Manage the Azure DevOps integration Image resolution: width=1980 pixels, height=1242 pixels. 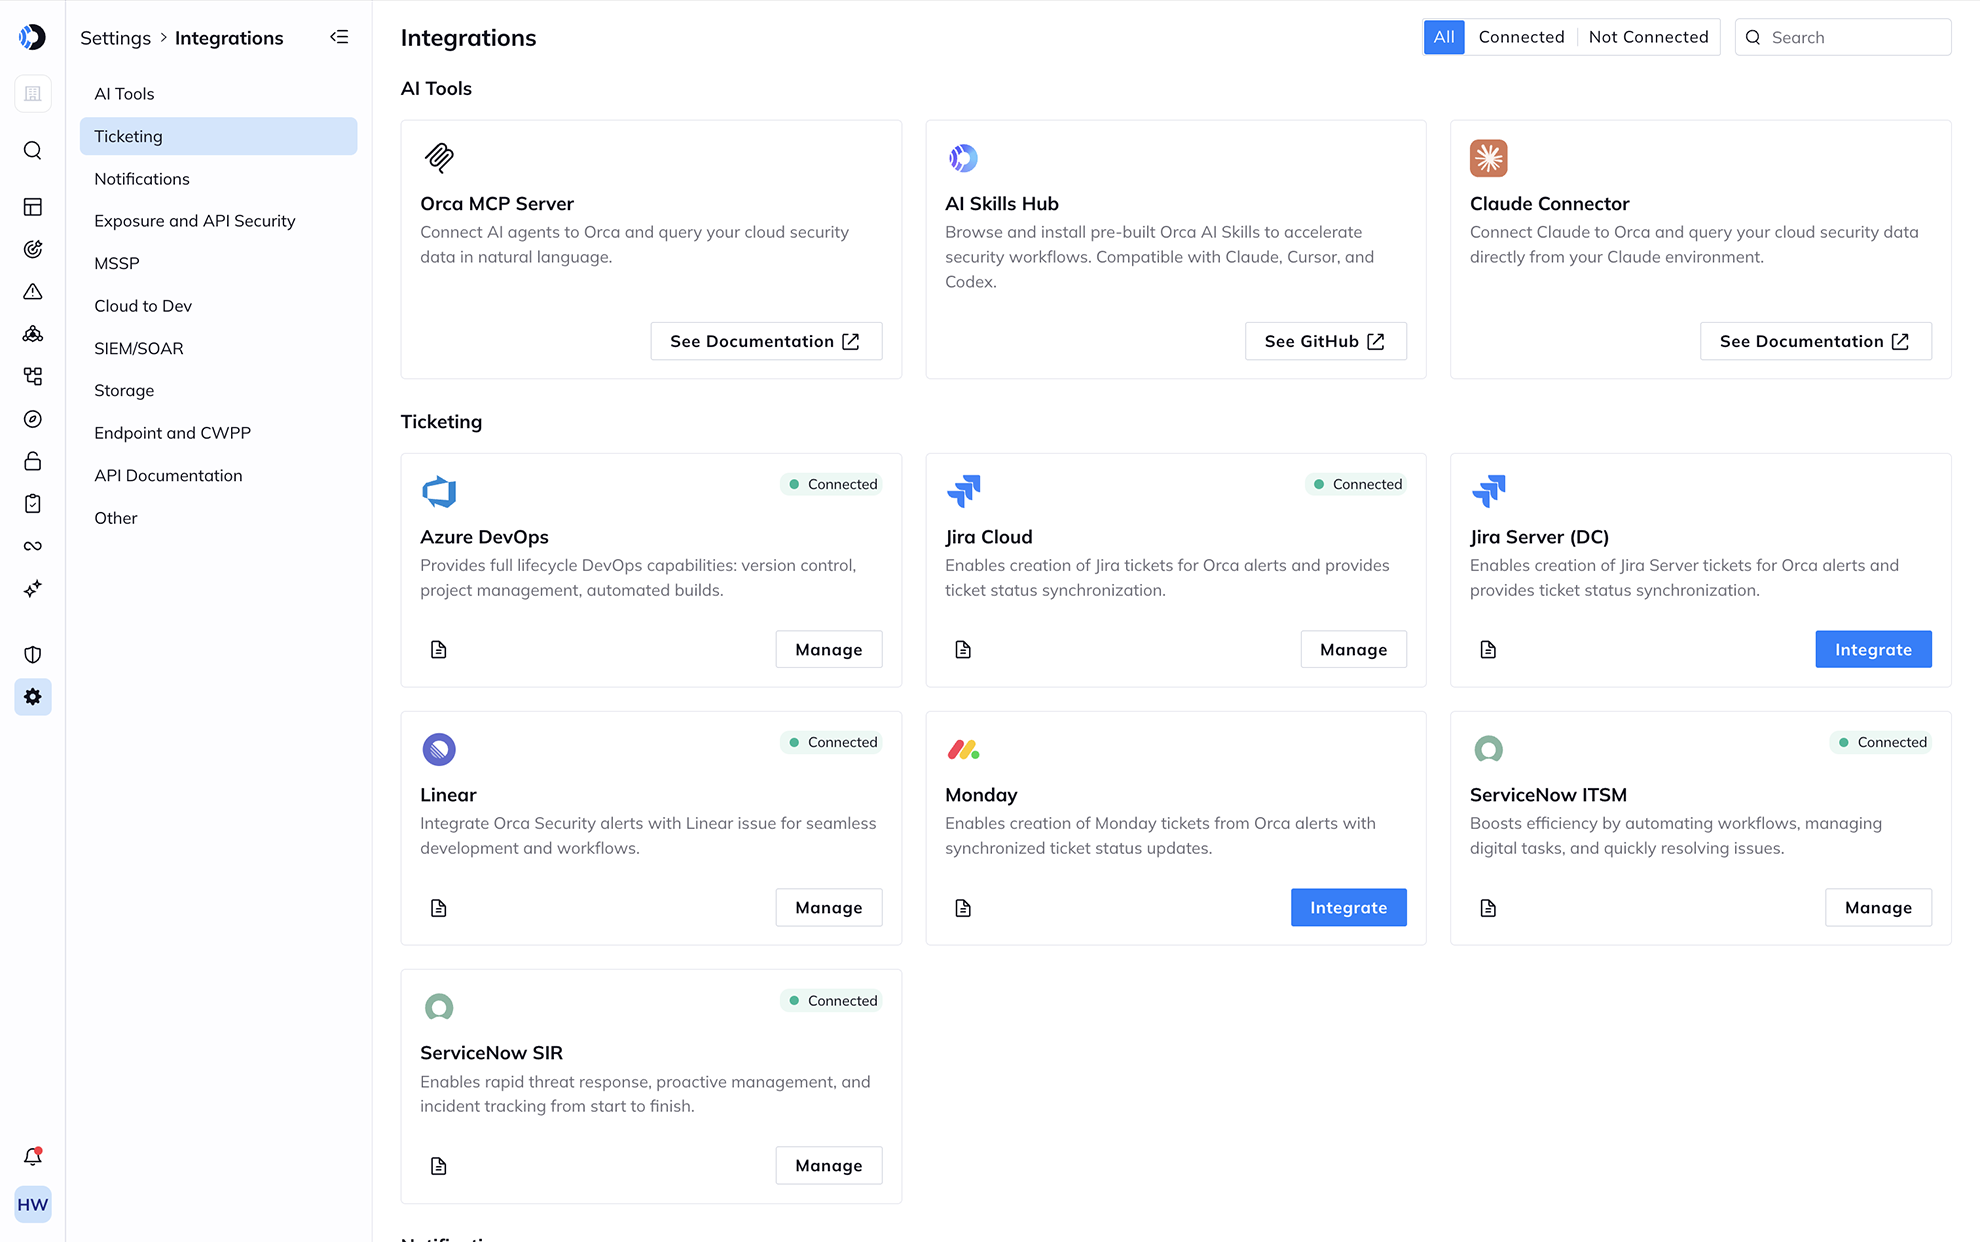[828, 649]
